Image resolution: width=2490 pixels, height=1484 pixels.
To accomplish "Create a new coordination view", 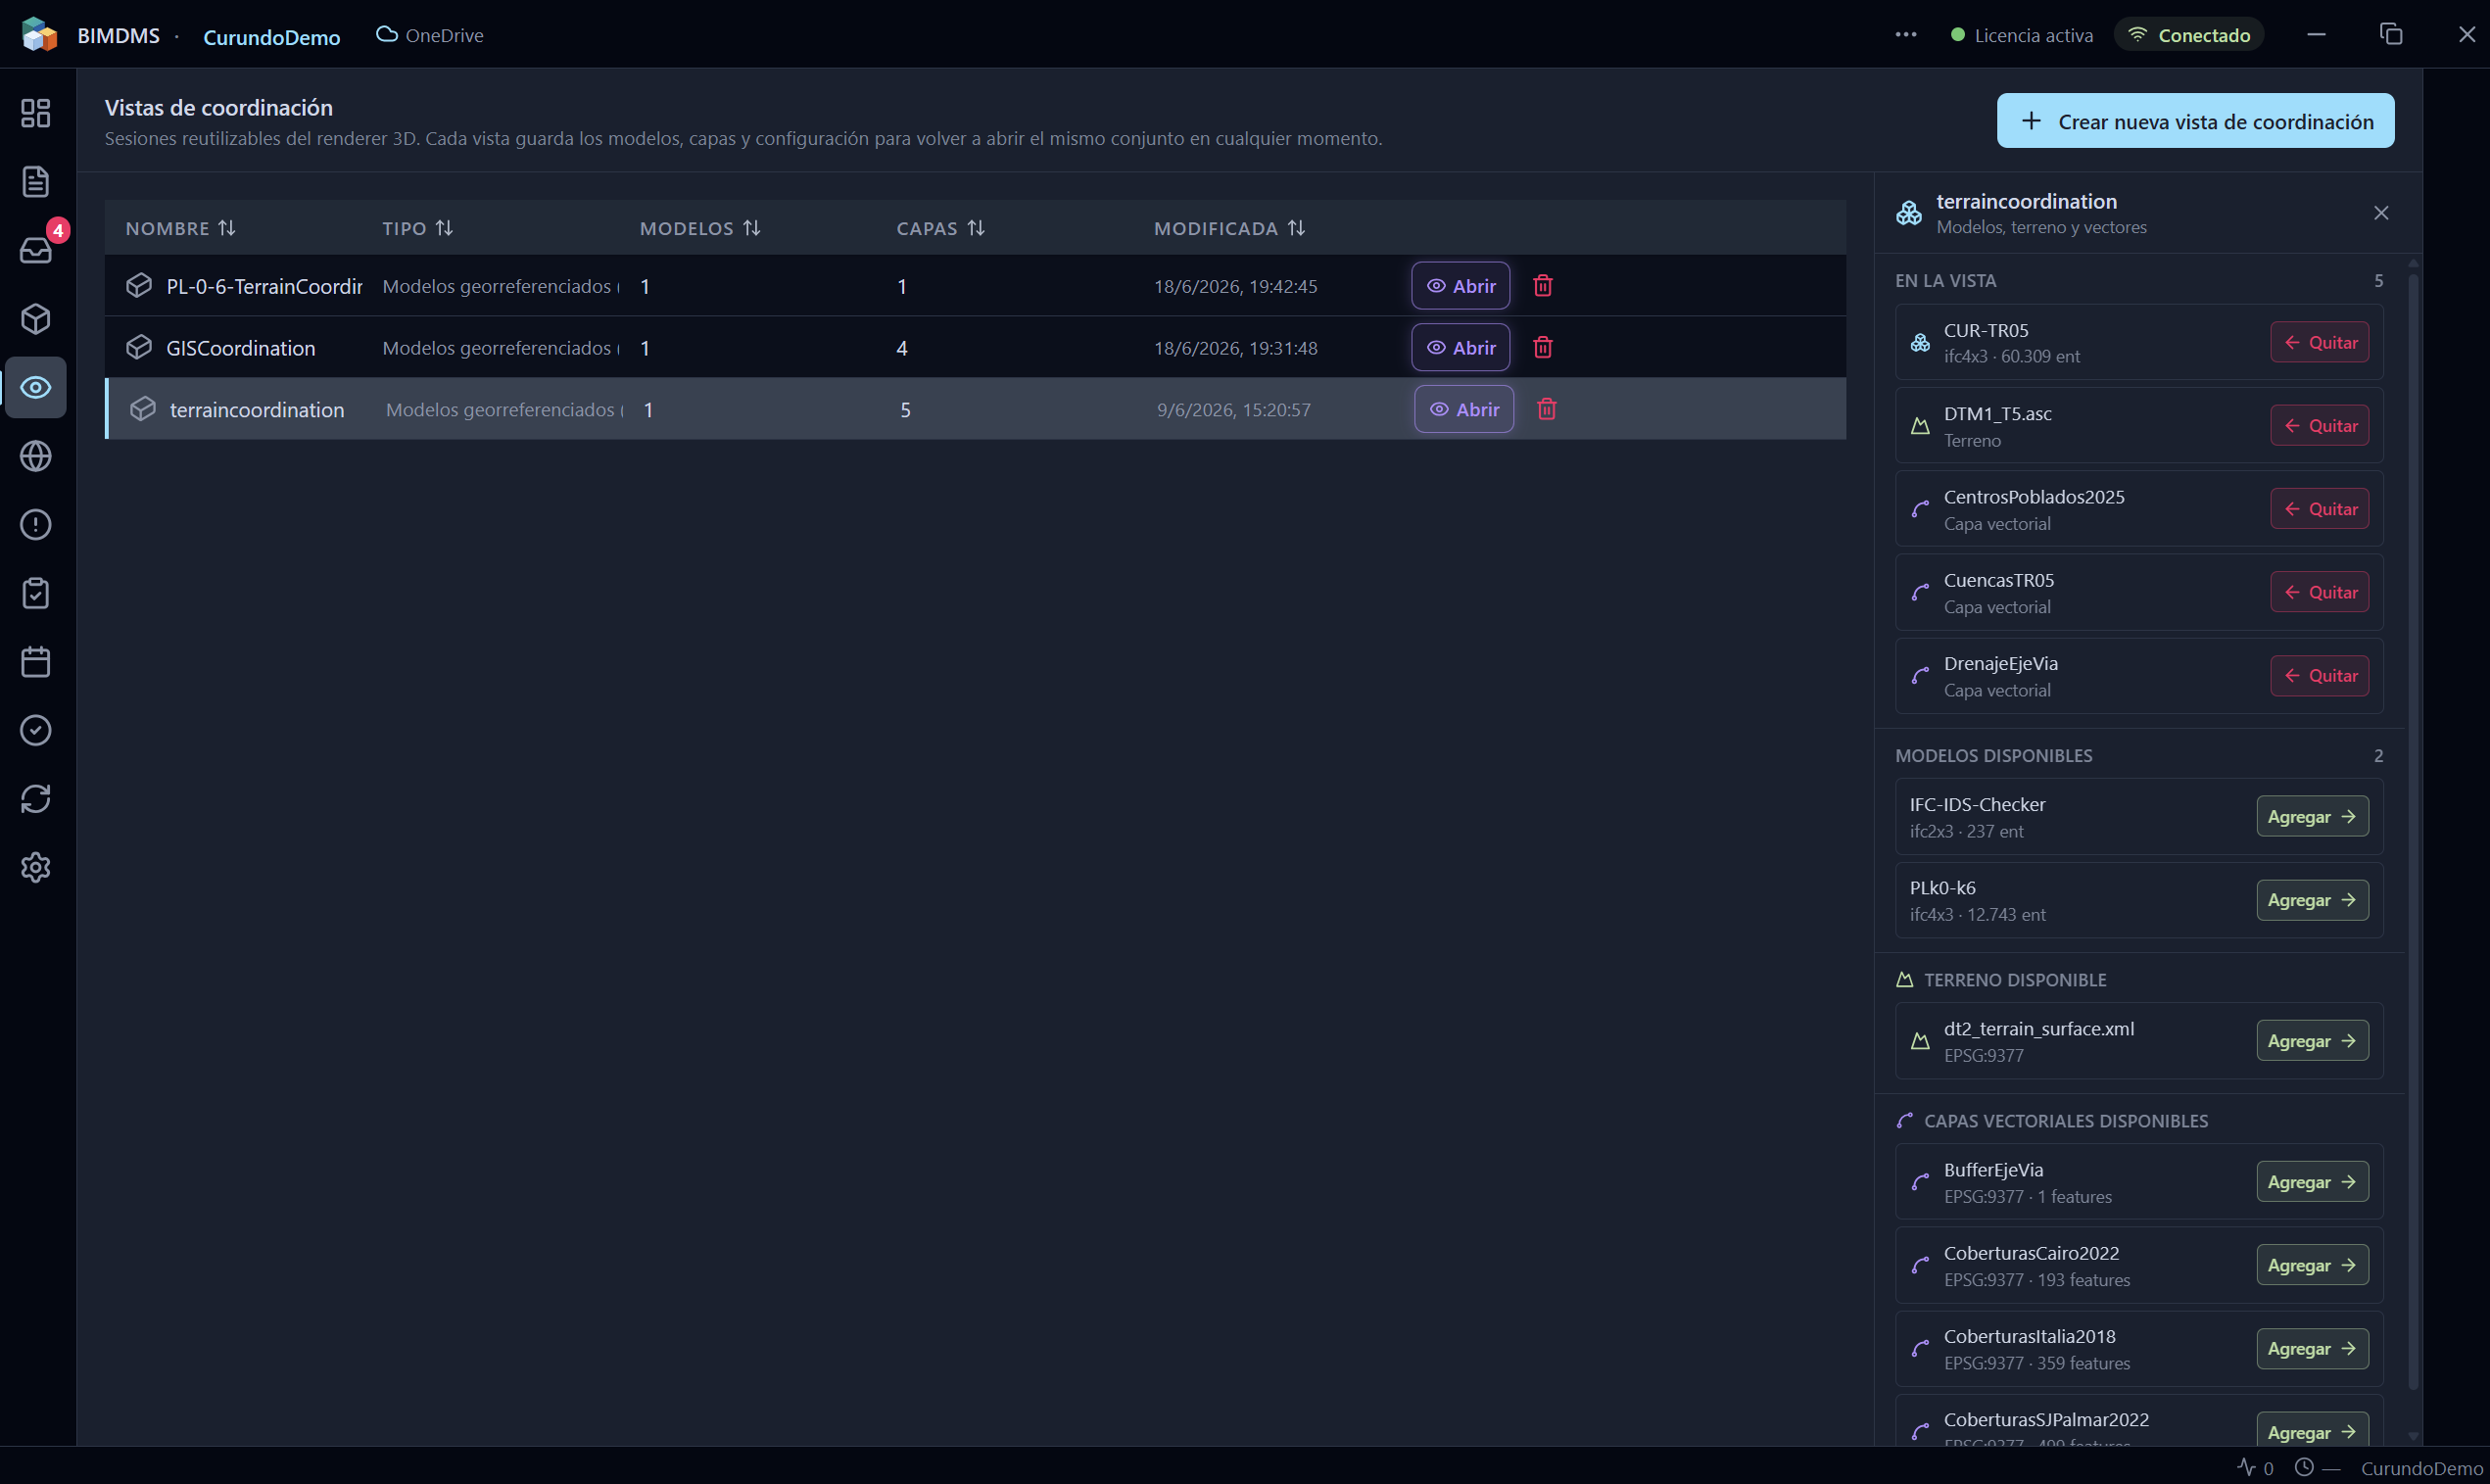I will (2195, 121).
